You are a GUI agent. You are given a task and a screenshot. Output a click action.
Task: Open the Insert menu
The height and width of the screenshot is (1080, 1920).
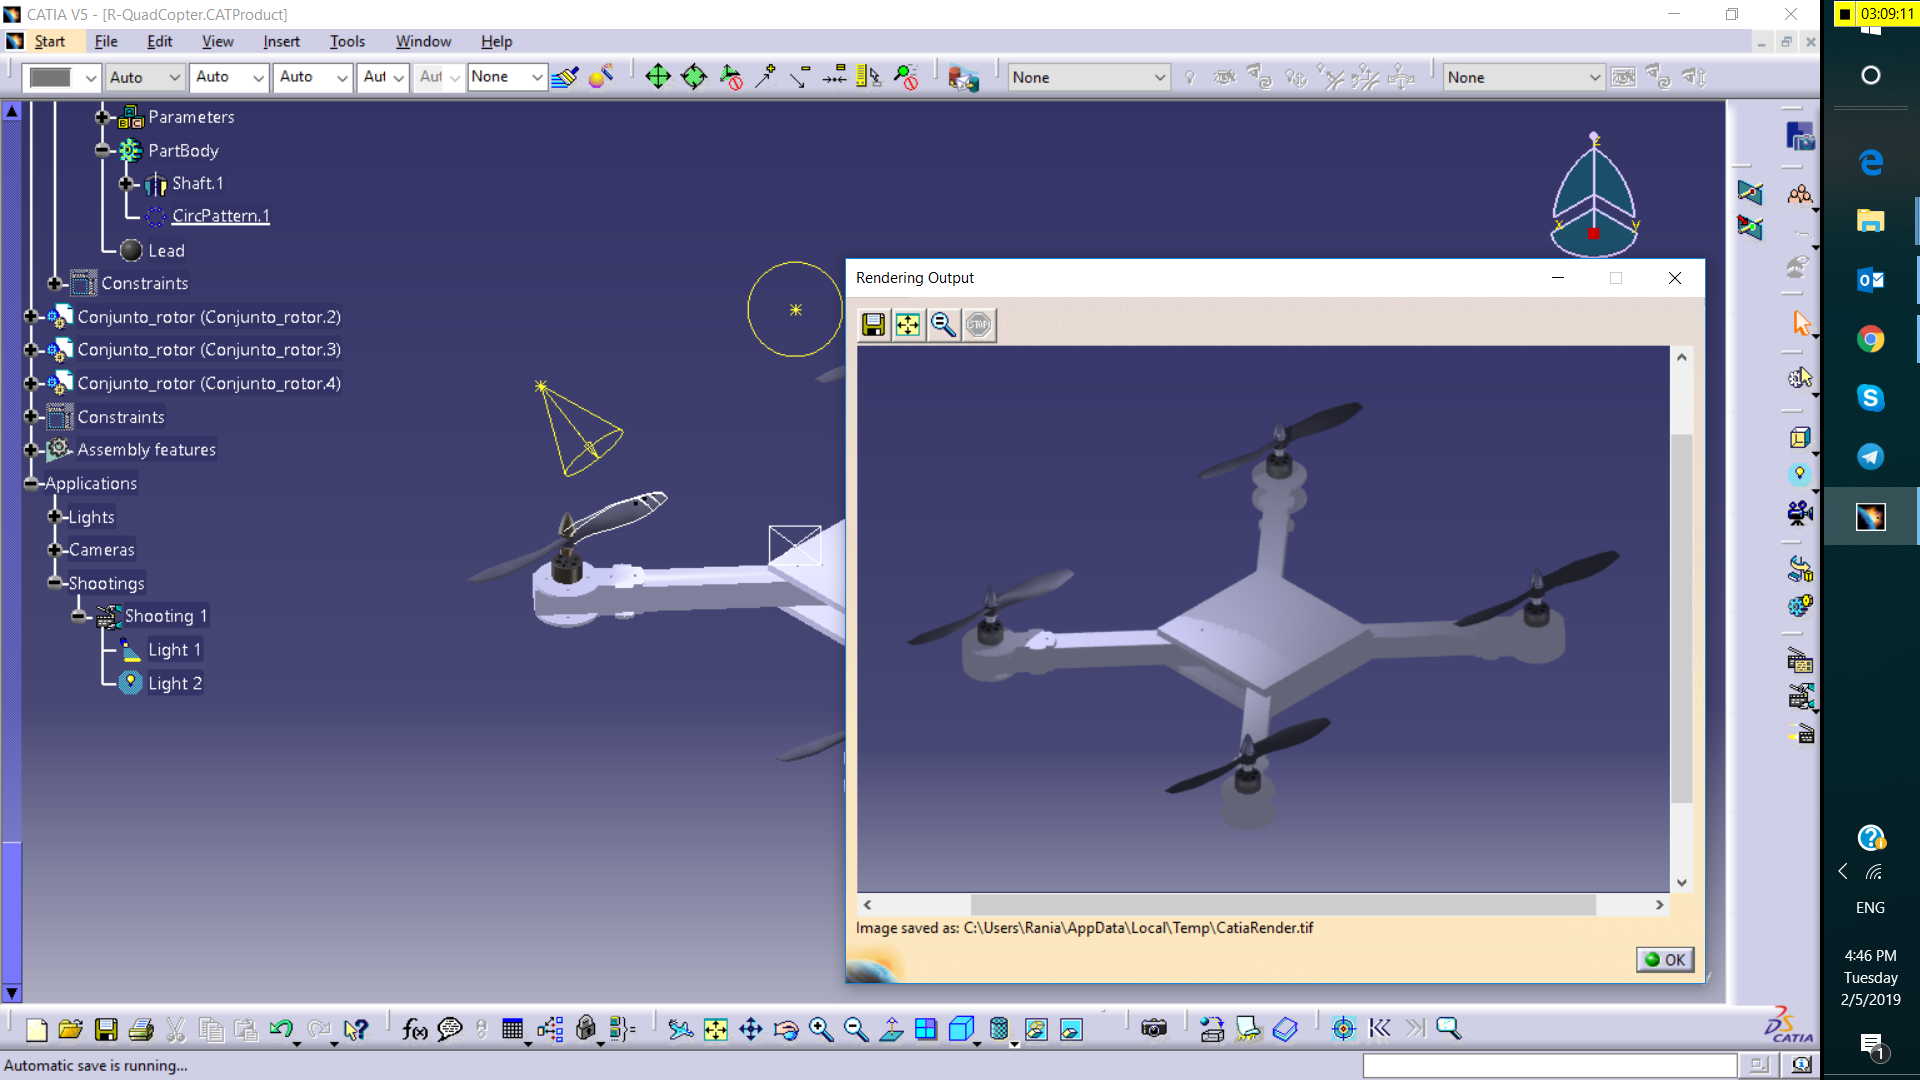click(281, 41)
